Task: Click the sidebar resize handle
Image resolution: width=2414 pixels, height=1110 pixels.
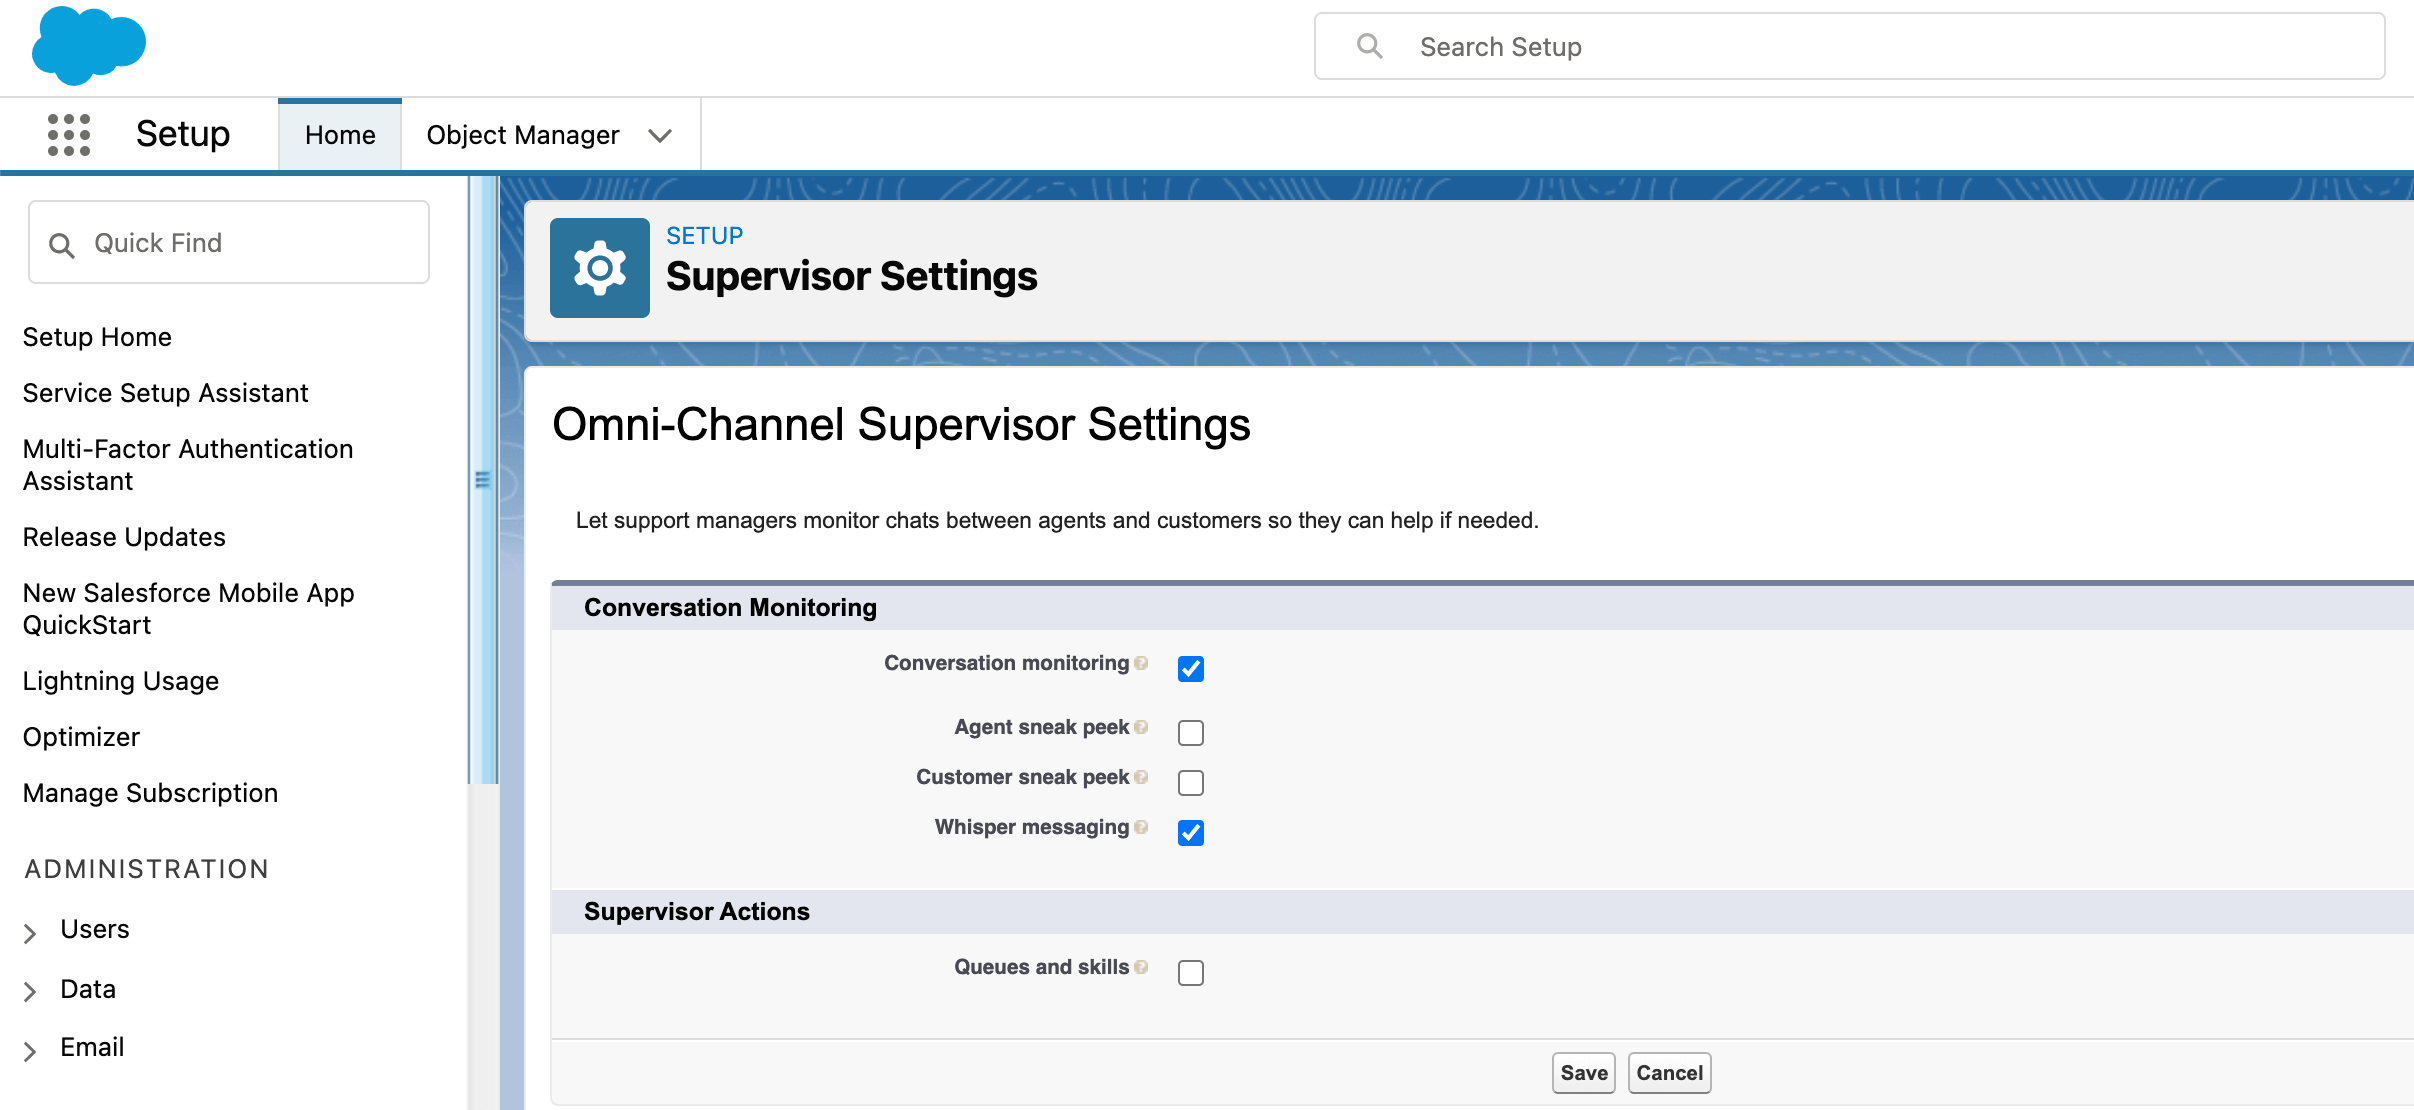Action: (x=483, y=480)
